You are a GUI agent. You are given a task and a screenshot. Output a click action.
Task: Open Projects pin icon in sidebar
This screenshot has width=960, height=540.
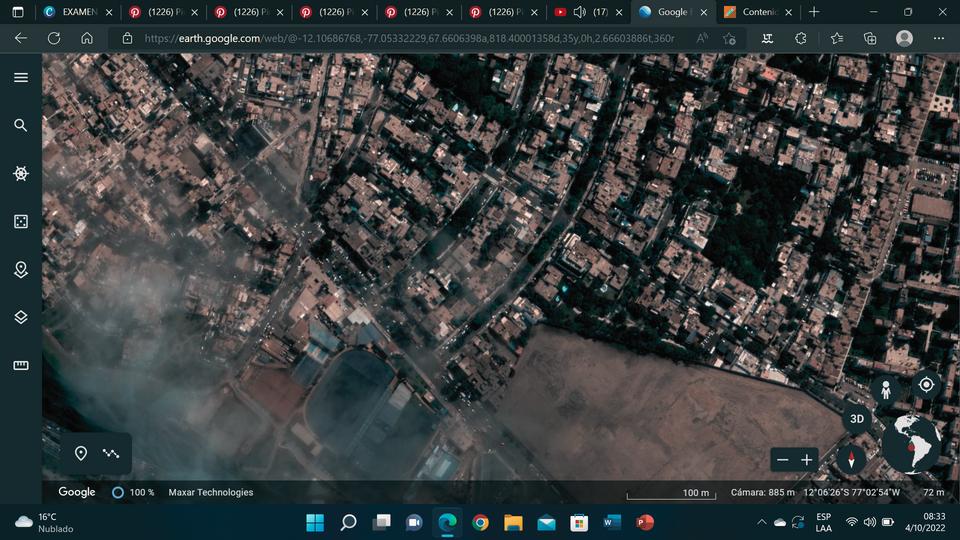pyautogui.click(x=21, y=269)
